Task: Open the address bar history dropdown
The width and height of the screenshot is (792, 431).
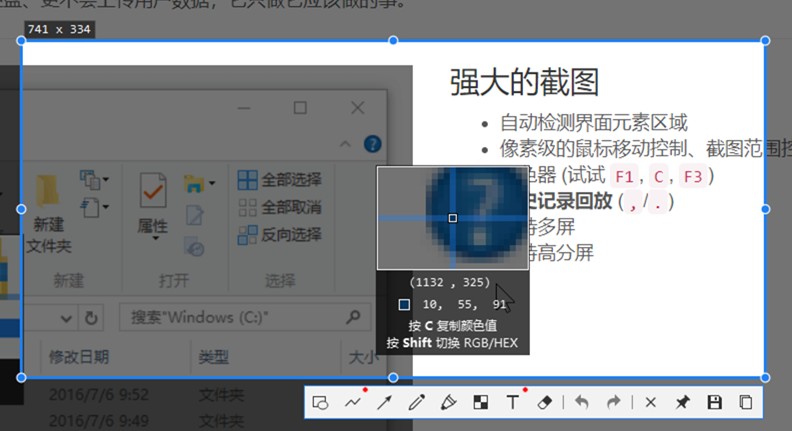Action: click(66, 318)
